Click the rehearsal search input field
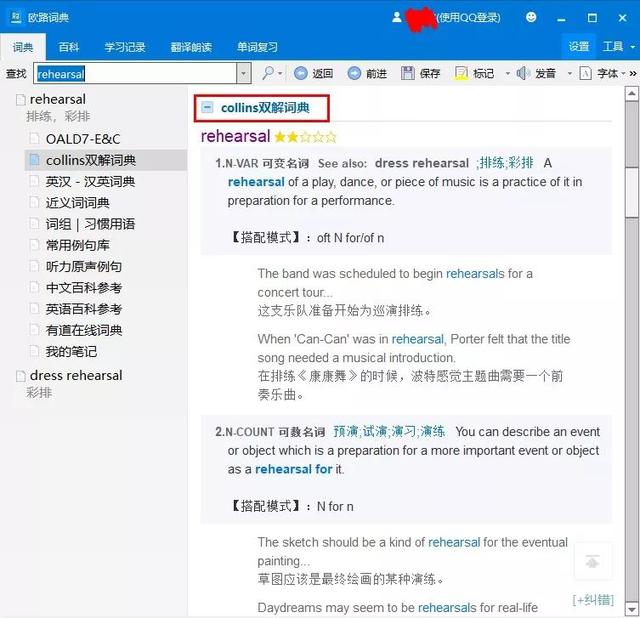 pos(137,74)
